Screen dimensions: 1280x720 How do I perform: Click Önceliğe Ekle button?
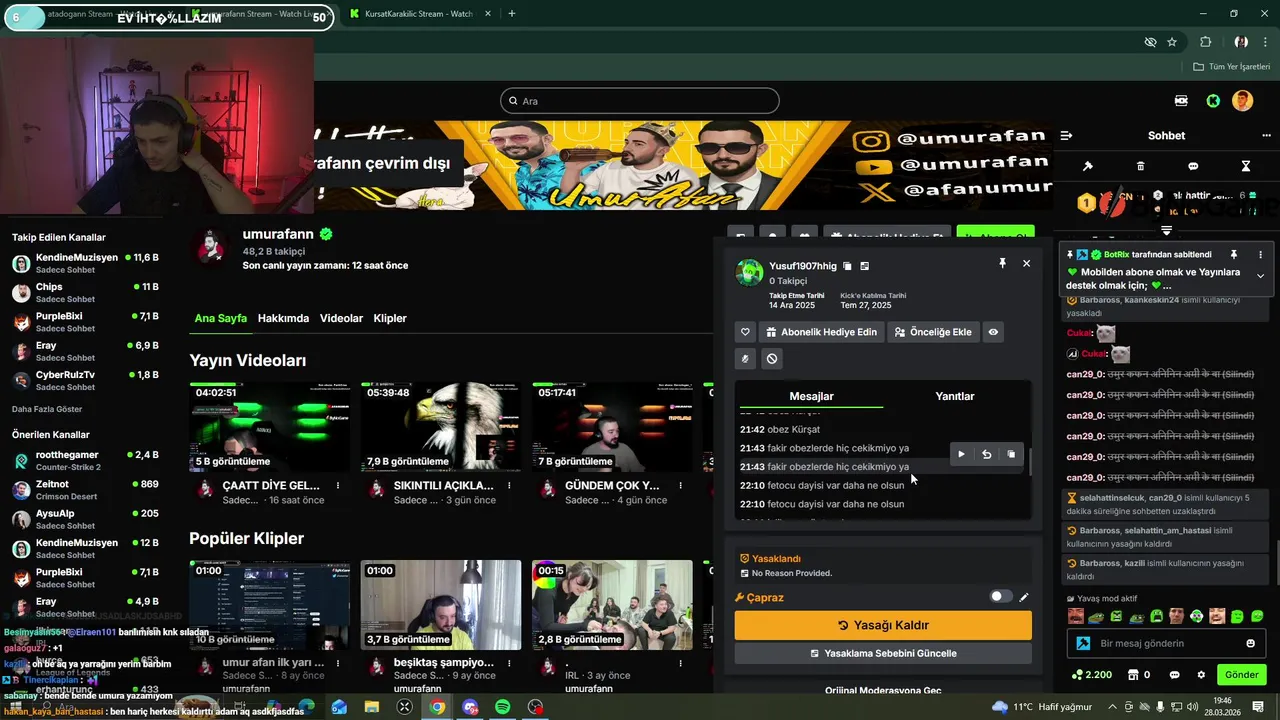[x=933, y=332]
